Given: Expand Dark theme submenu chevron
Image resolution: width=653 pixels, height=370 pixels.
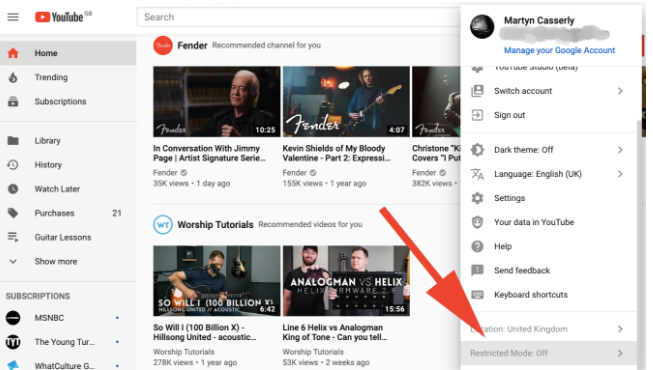Looking at the screenshot, I should coord(621,150).
